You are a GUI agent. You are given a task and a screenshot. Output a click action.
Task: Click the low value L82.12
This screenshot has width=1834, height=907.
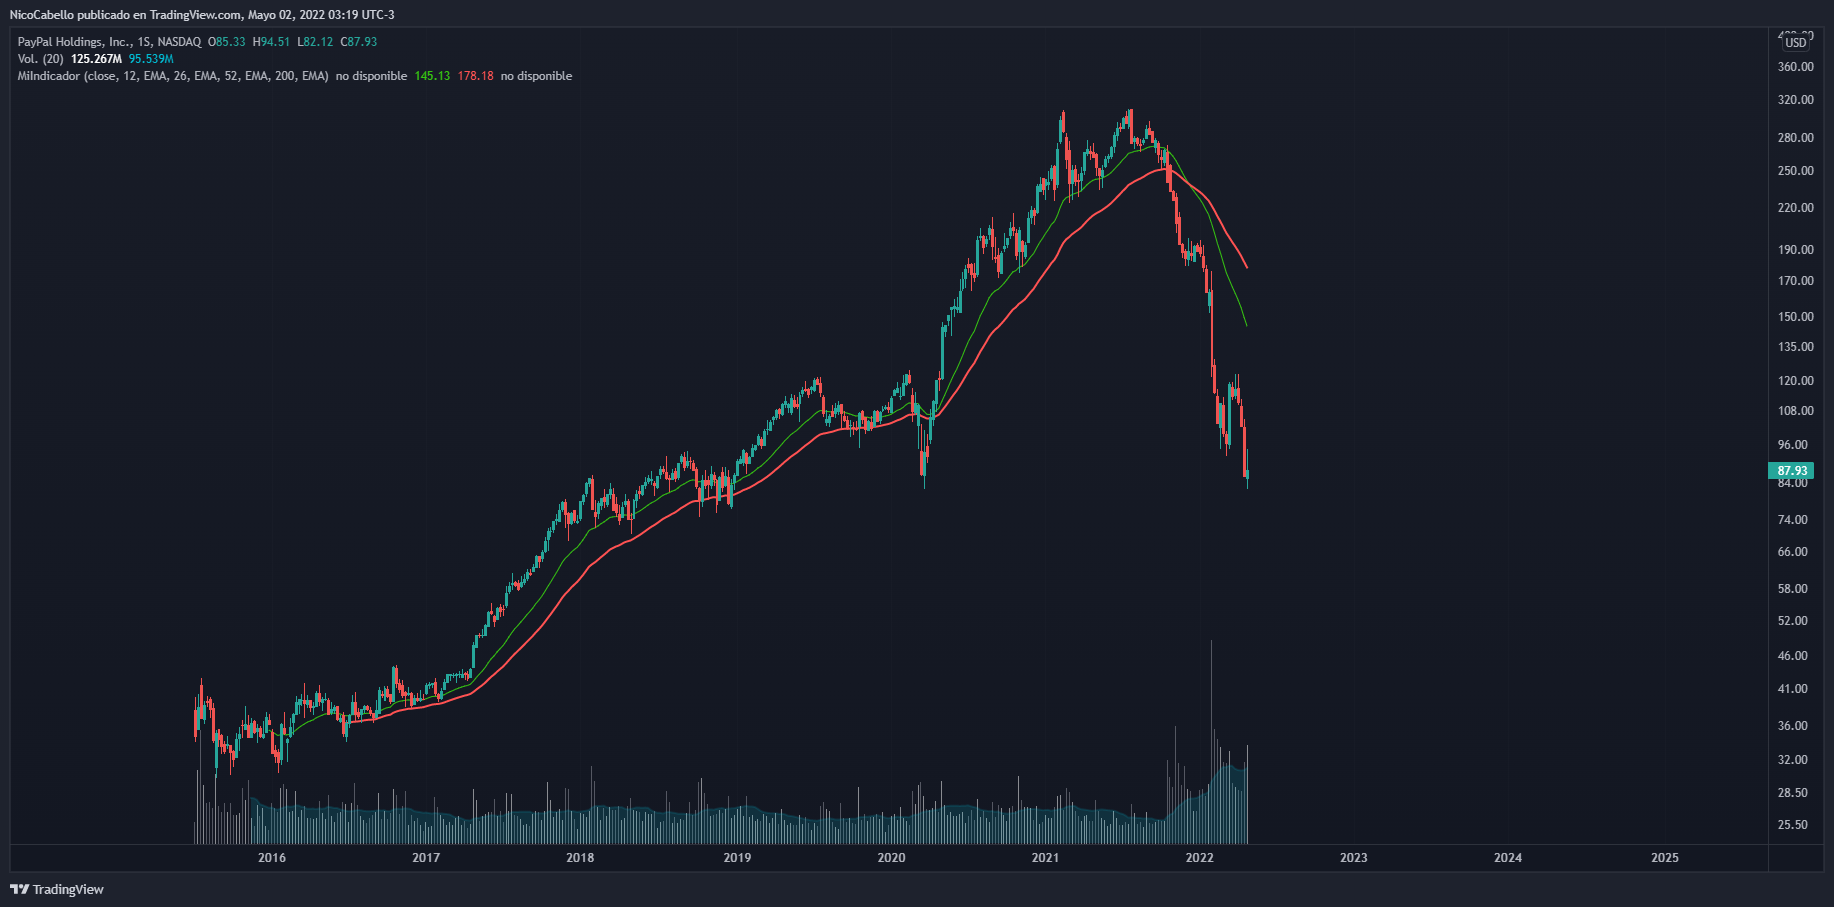tap(315, 42)
